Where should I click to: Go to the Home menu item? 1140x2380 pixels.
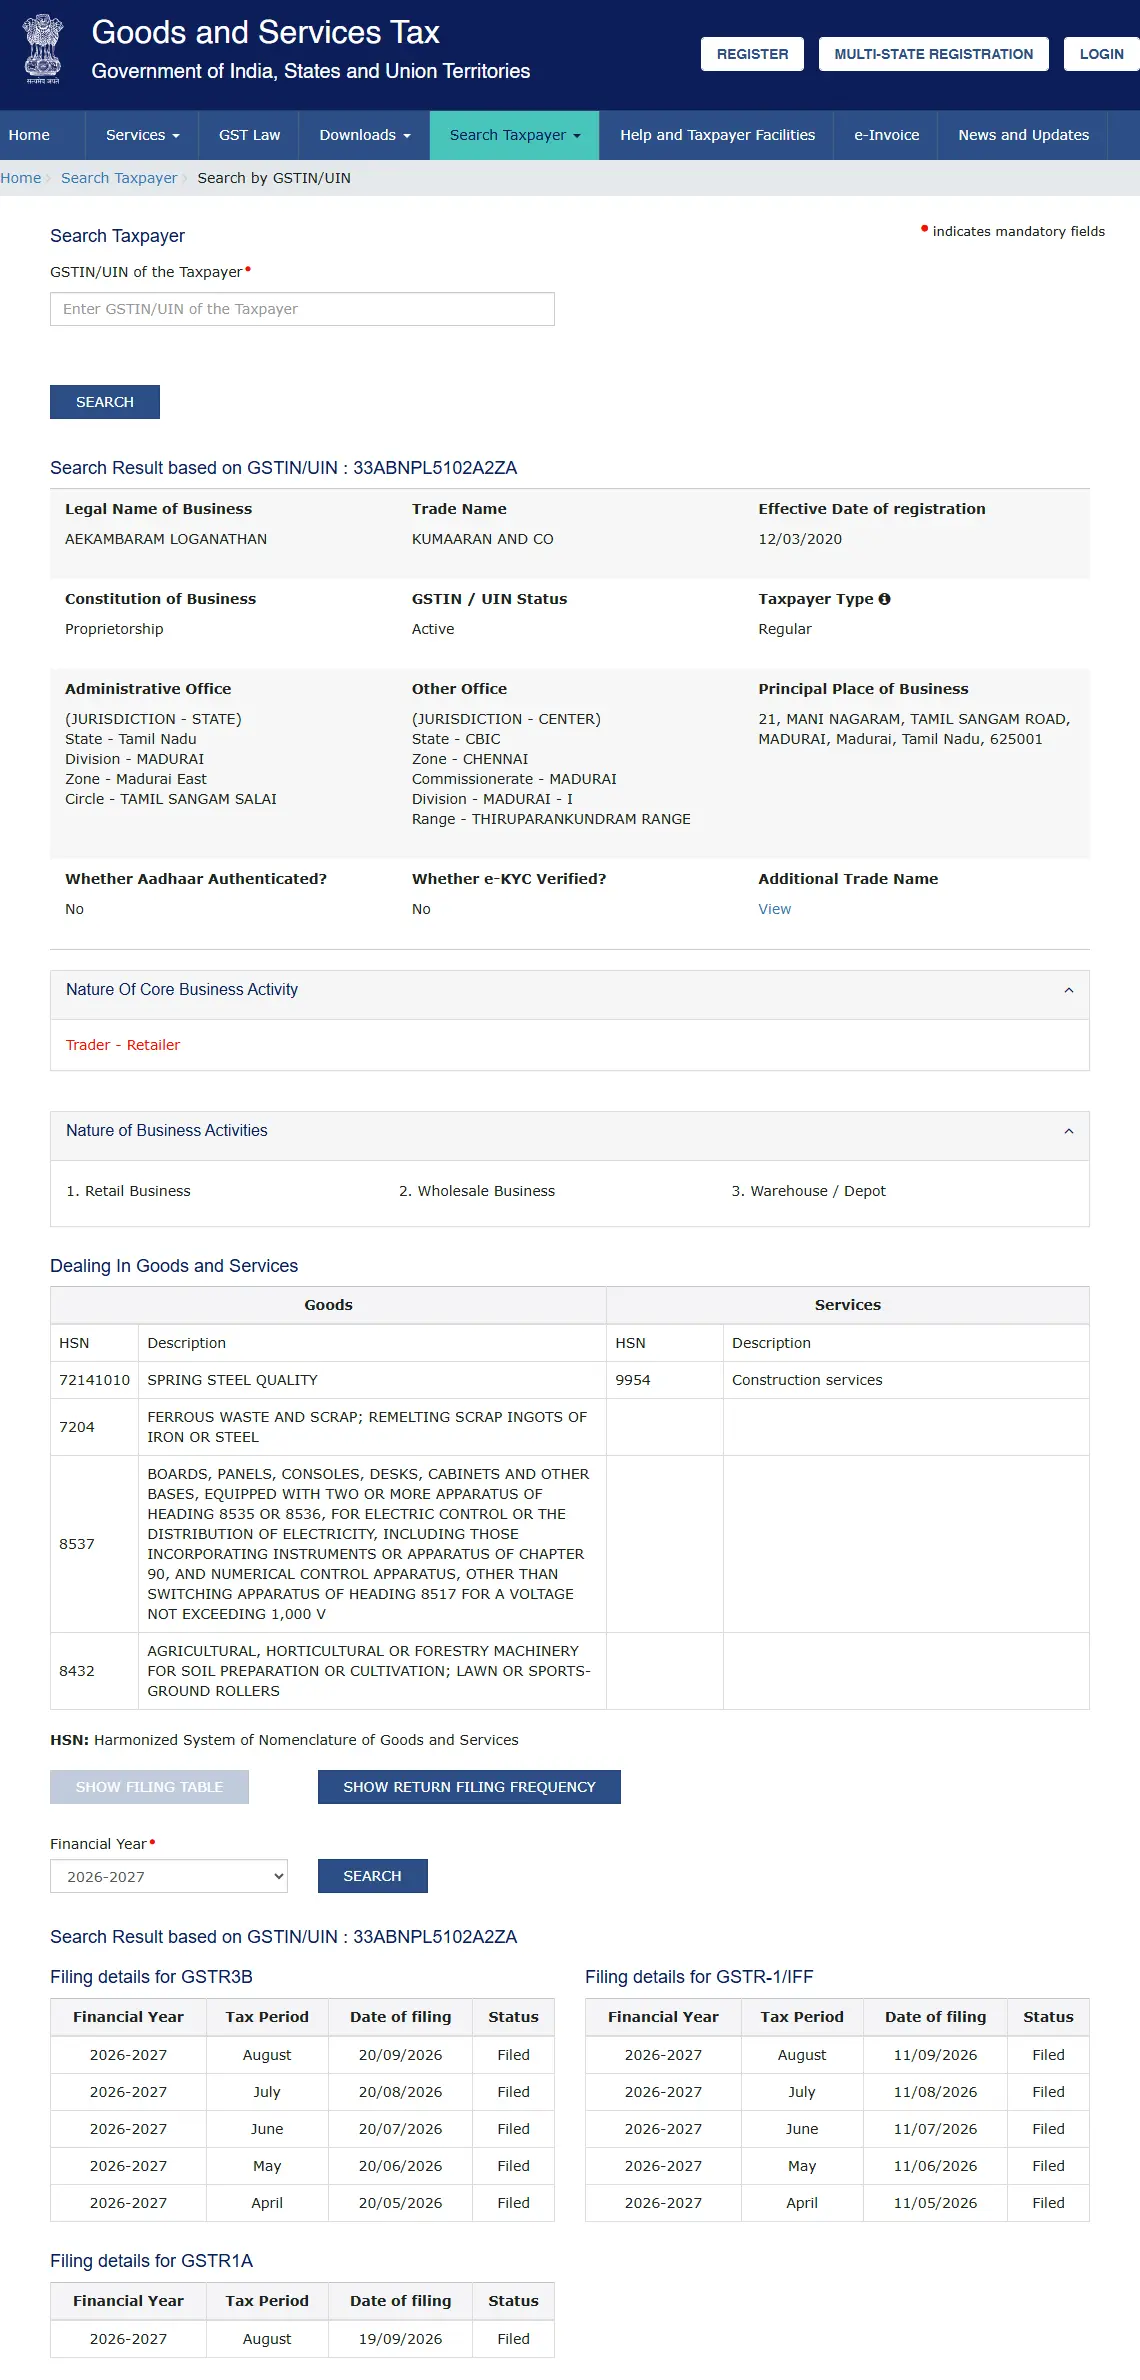[x=29, y=135]
